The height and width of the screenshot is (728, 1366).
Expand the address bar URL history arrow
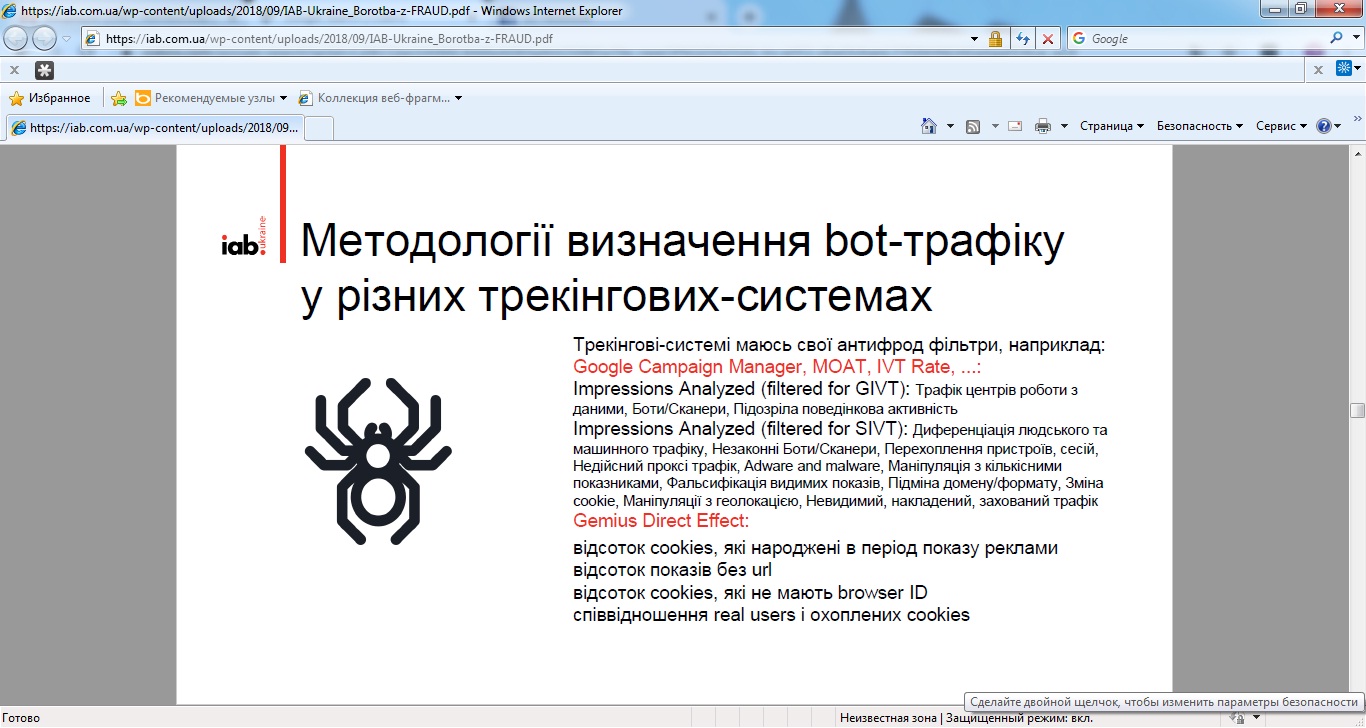975,39
